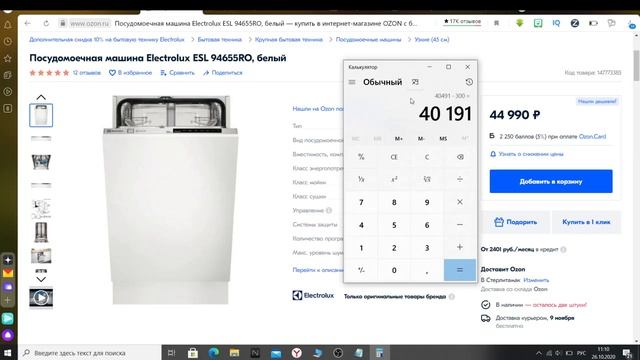Click Поделиться share link
This screenshot has height=360, width=640.
click(x=223, y=73)
